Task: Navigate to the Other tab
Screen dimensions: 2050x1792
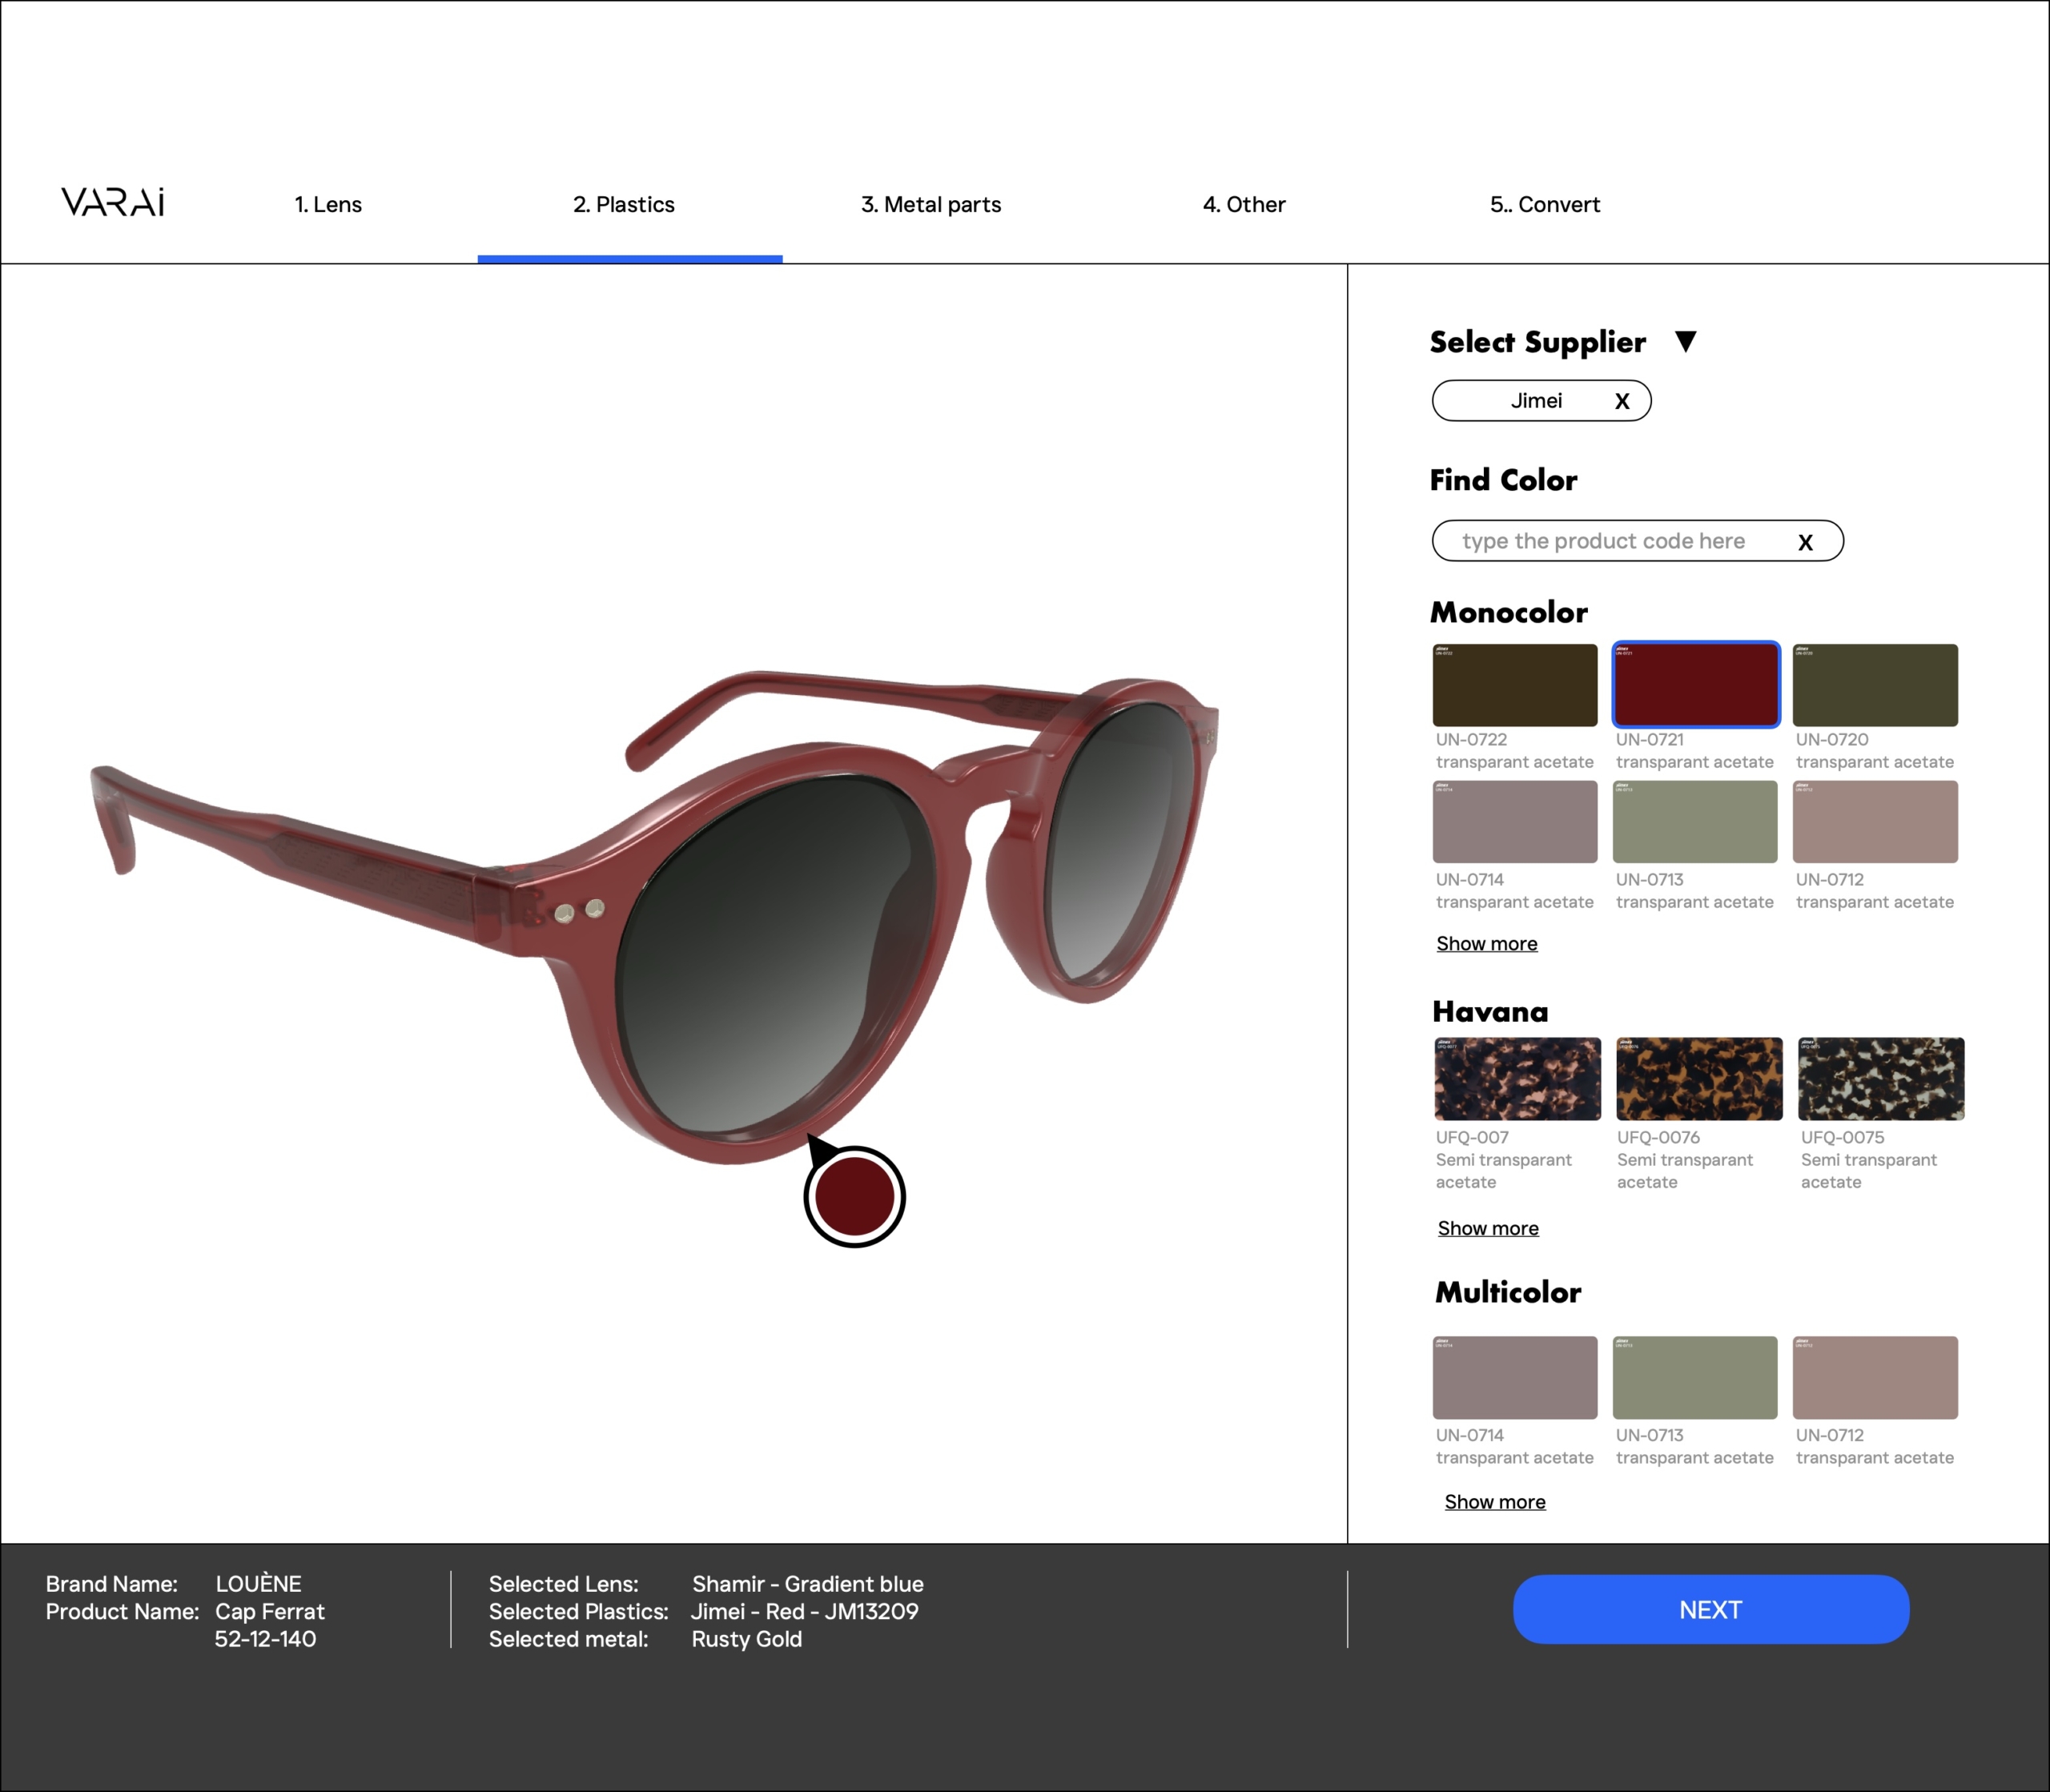Action: coord(1244,204)
